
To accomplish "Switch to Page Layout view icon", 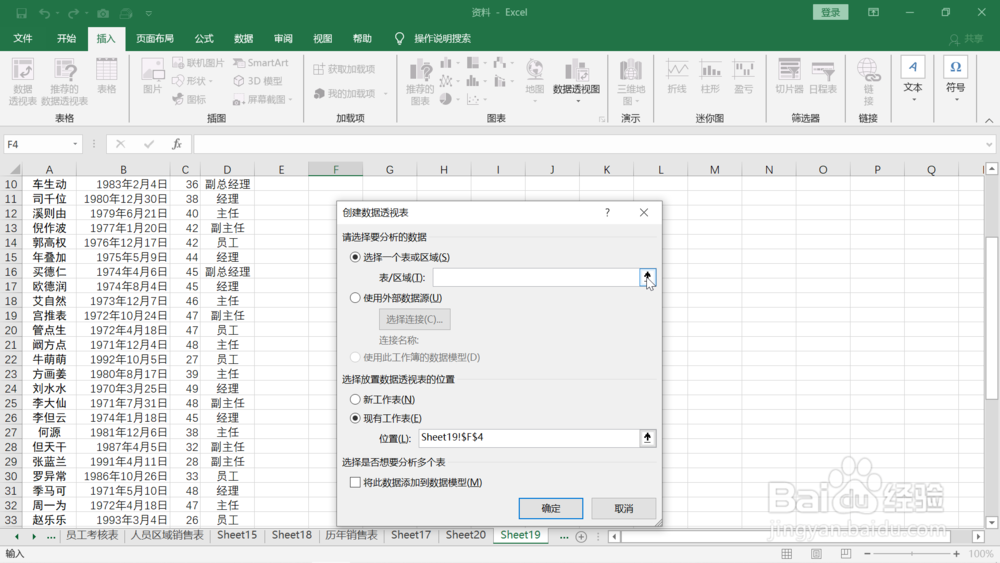I will (x=816, y=553).
